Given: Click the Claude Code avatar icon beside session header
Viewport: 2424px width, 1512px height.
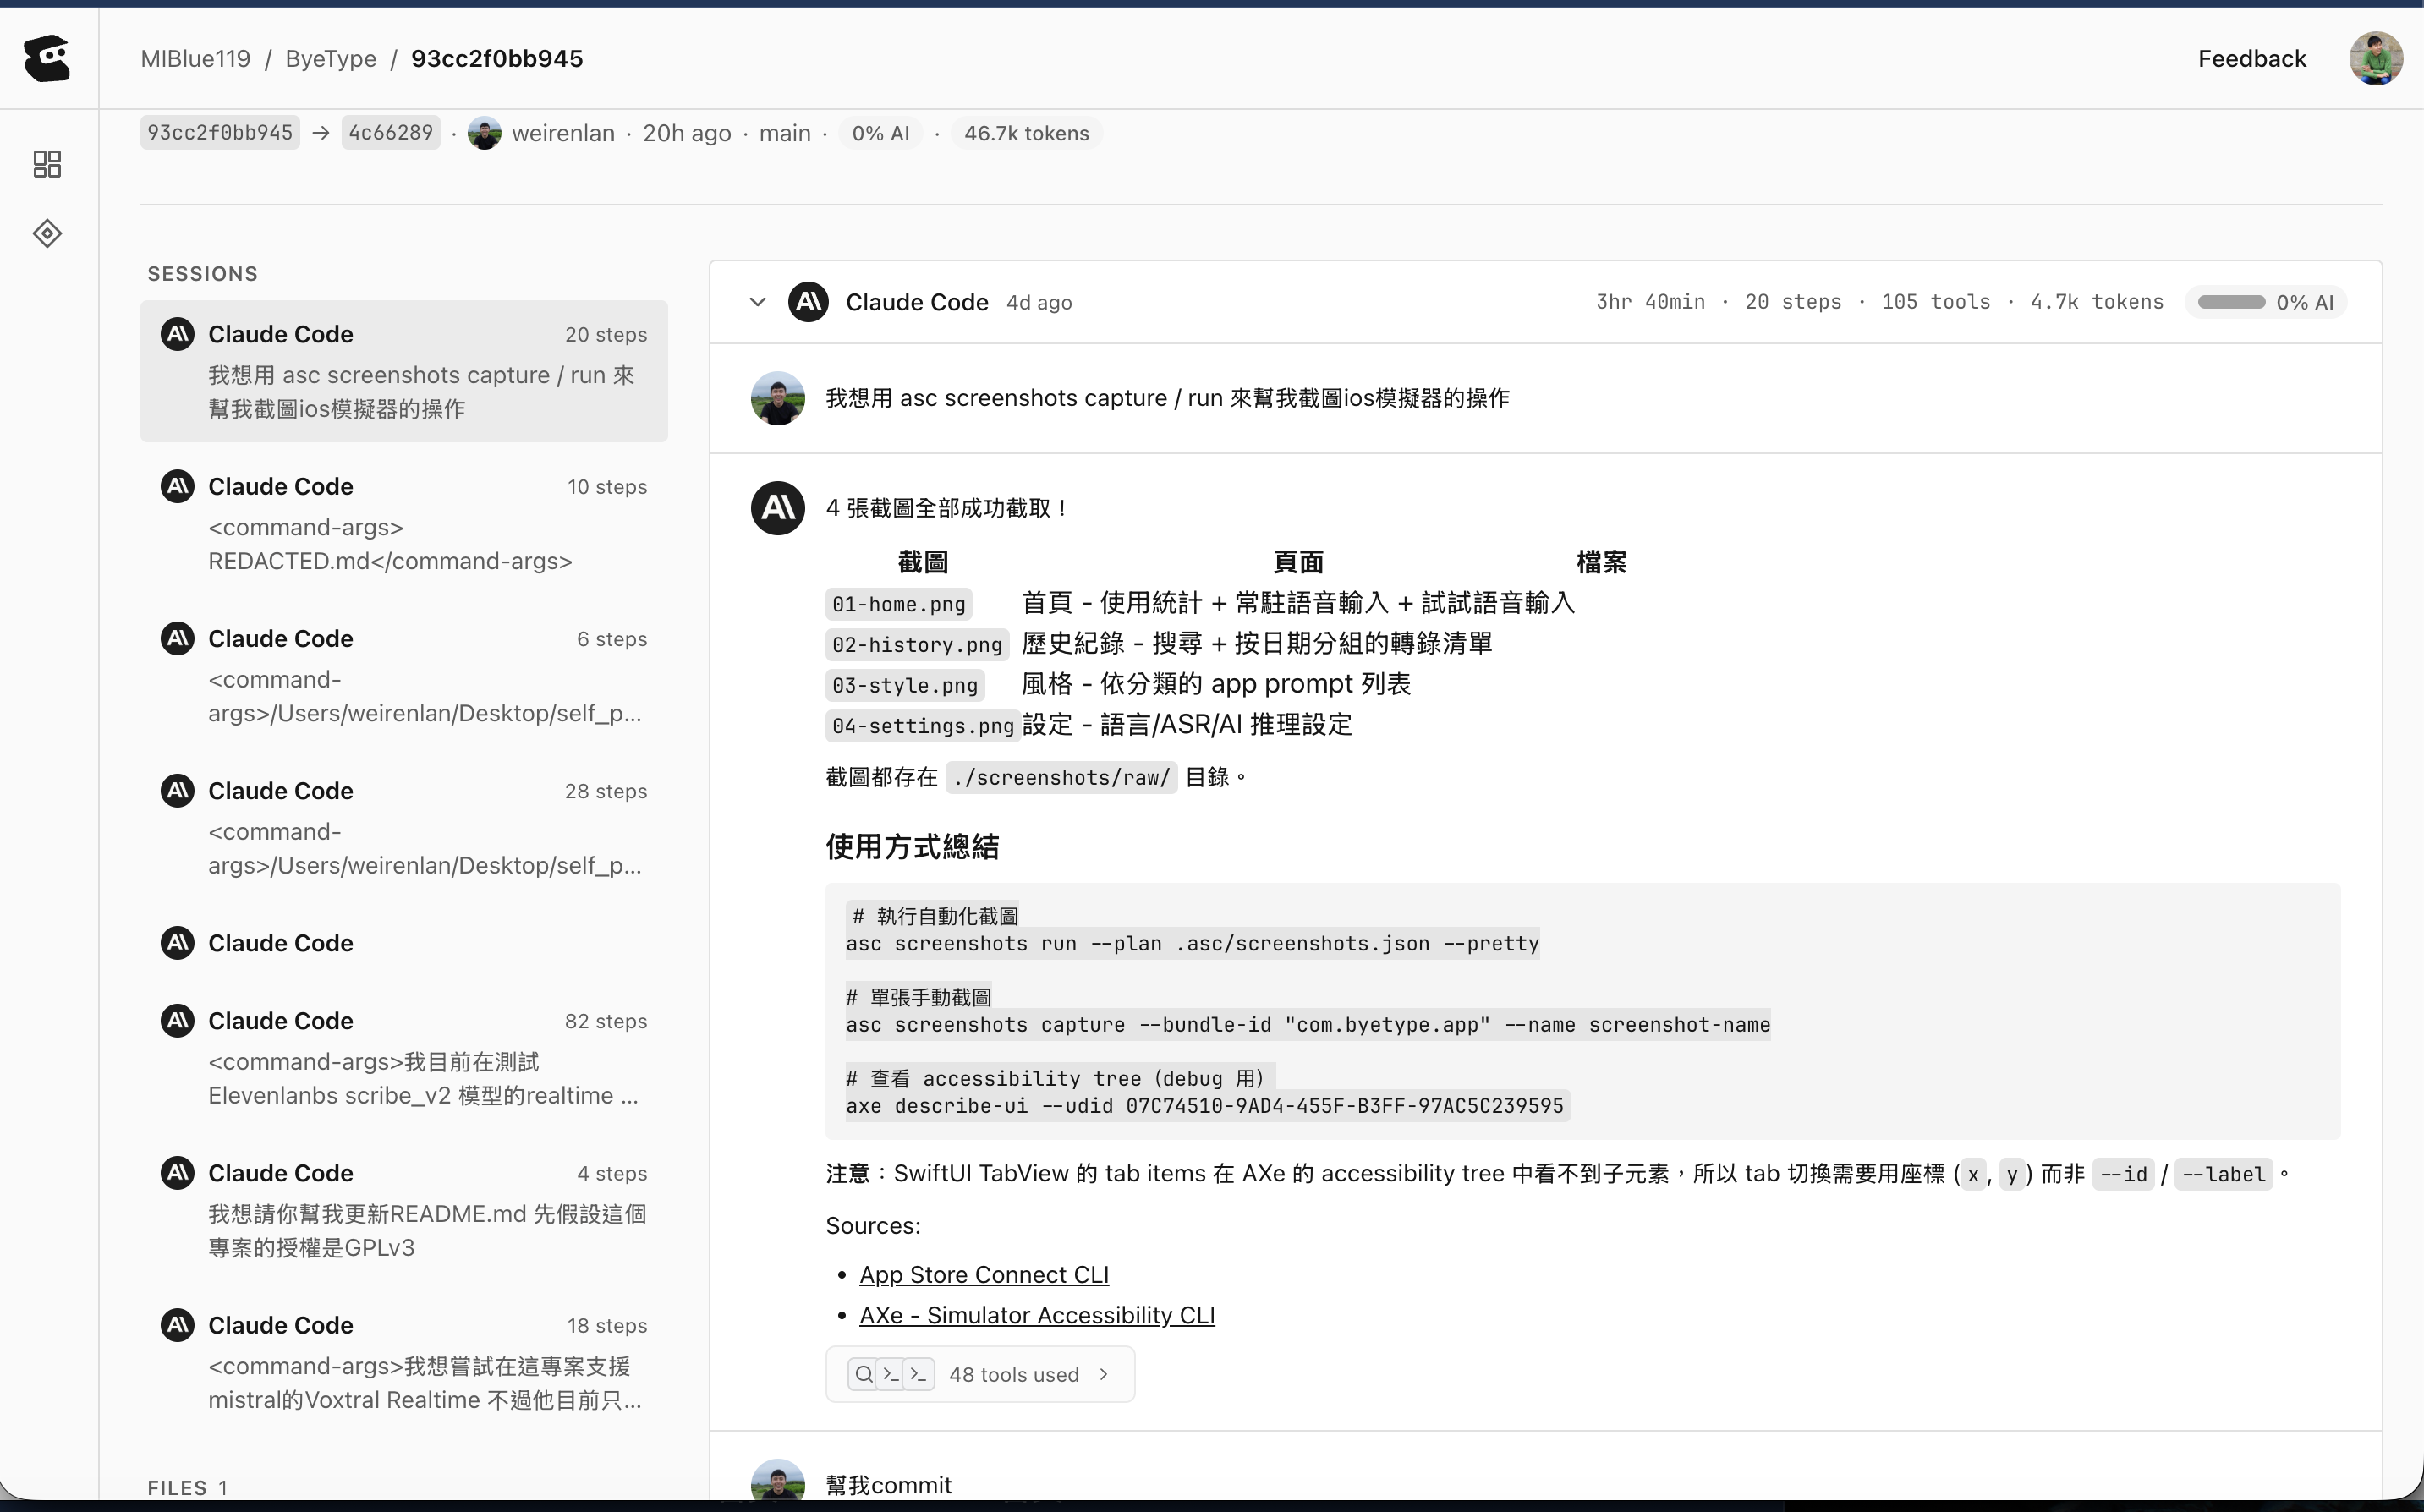Looking at the screenshot, I should [808, 301].
